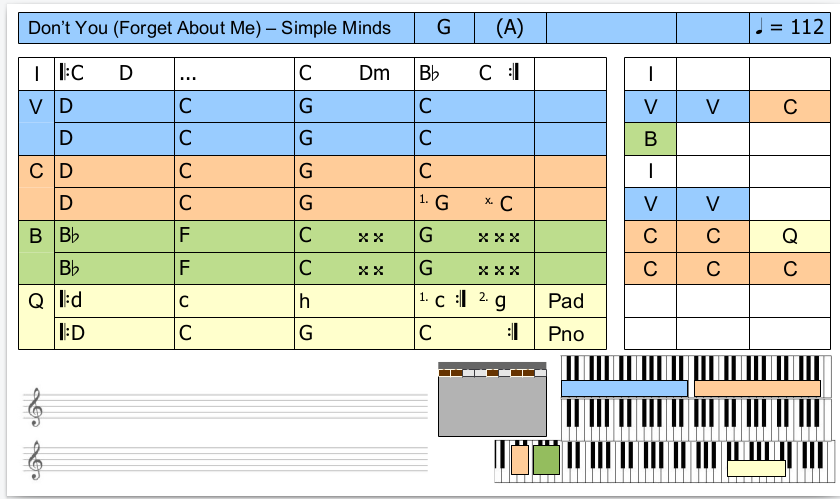This screenshot has width=840, height=499.
Task: Select the song title Don't You (Forget About Me)
Action: (x=209, y=28)
